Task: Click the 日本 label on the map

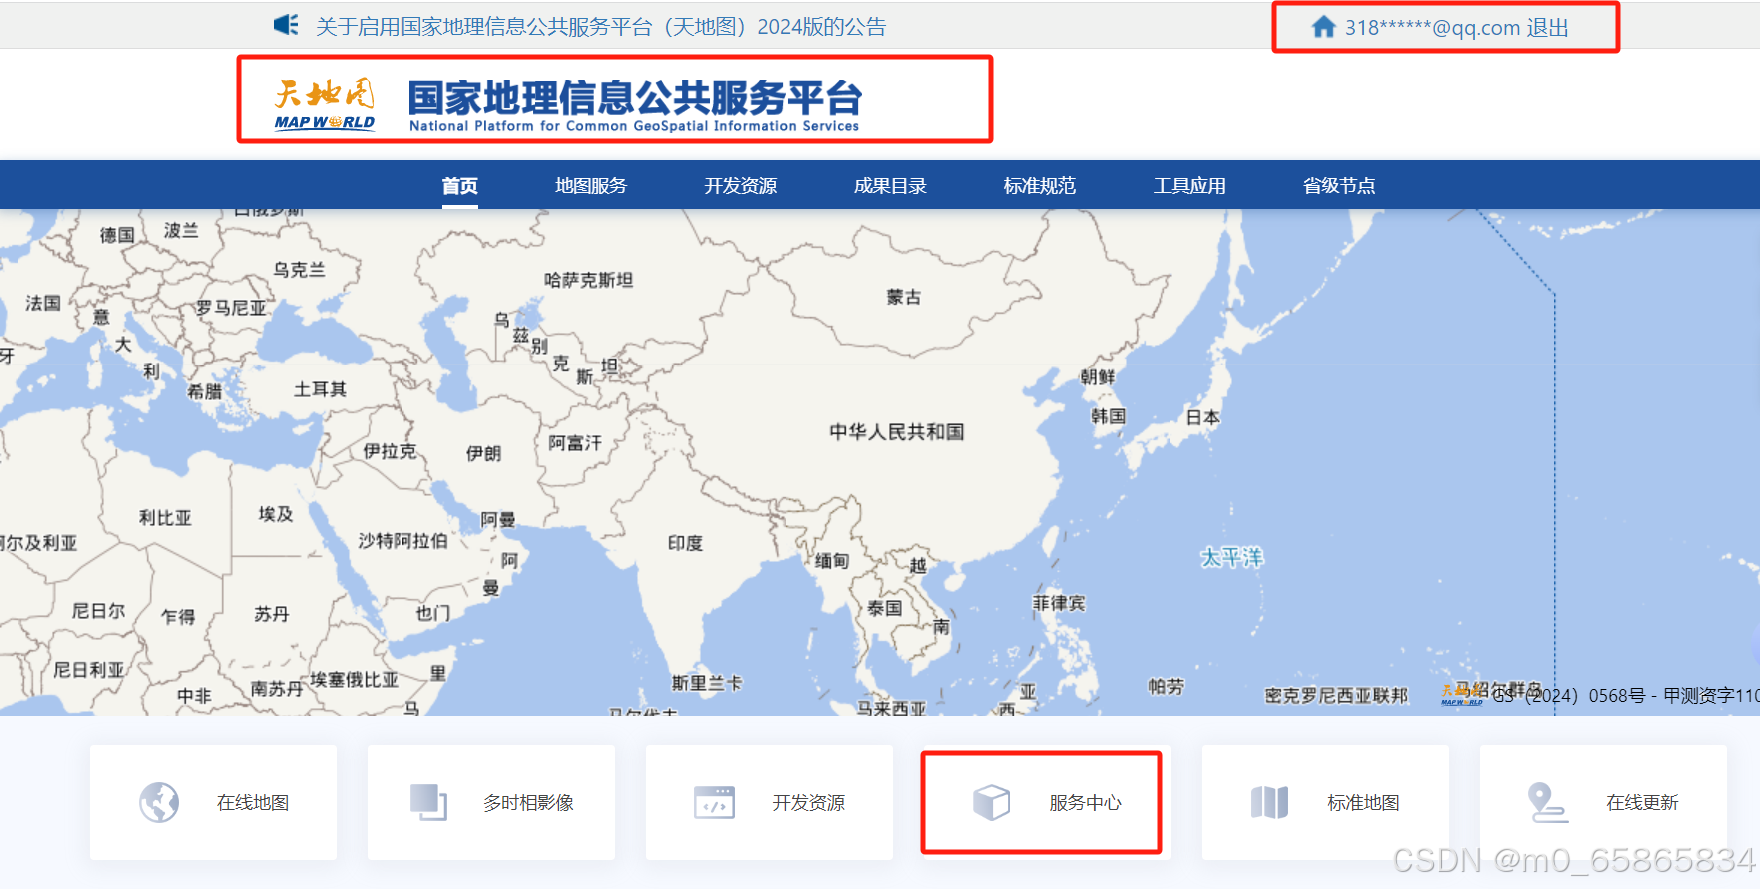Action: [x=1203, y=417]
